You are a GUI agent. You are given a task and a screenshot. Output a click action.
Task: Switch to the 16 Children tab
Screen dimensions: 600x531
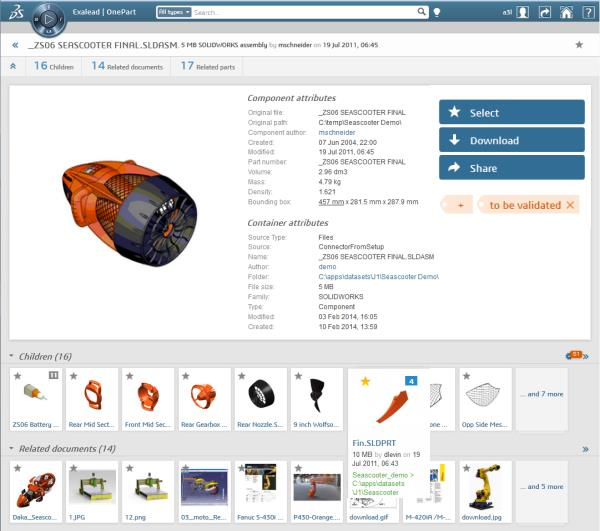tap(54, 66)
